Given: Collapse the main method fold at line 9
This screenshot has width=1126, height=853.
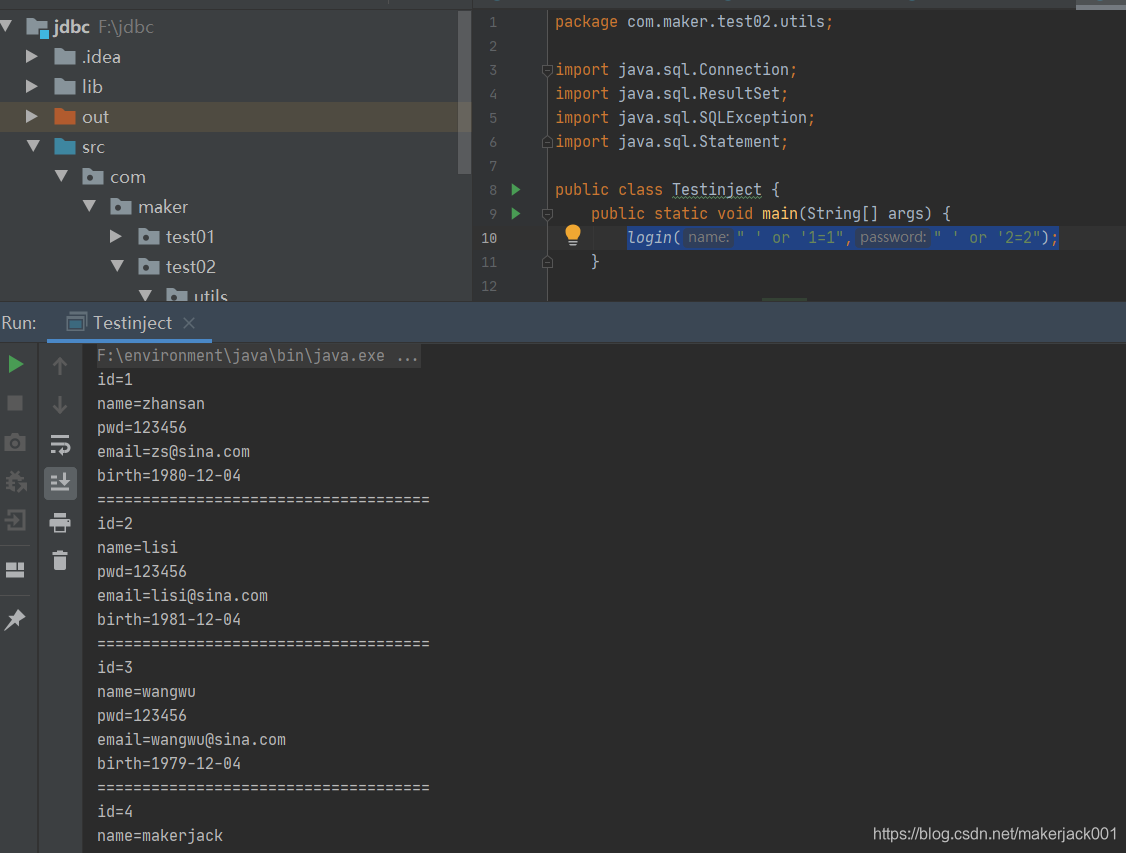Looking at the screenshot, I should click(547, 214).
